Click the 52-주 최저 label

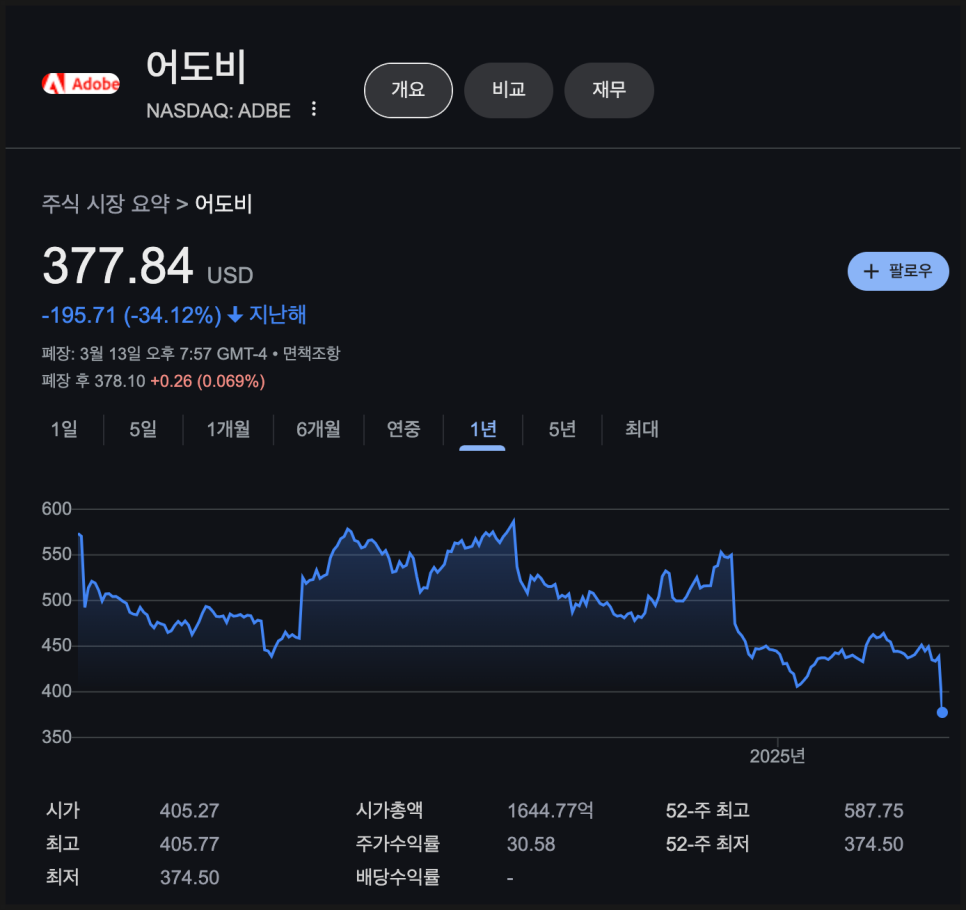pos(707,844)
